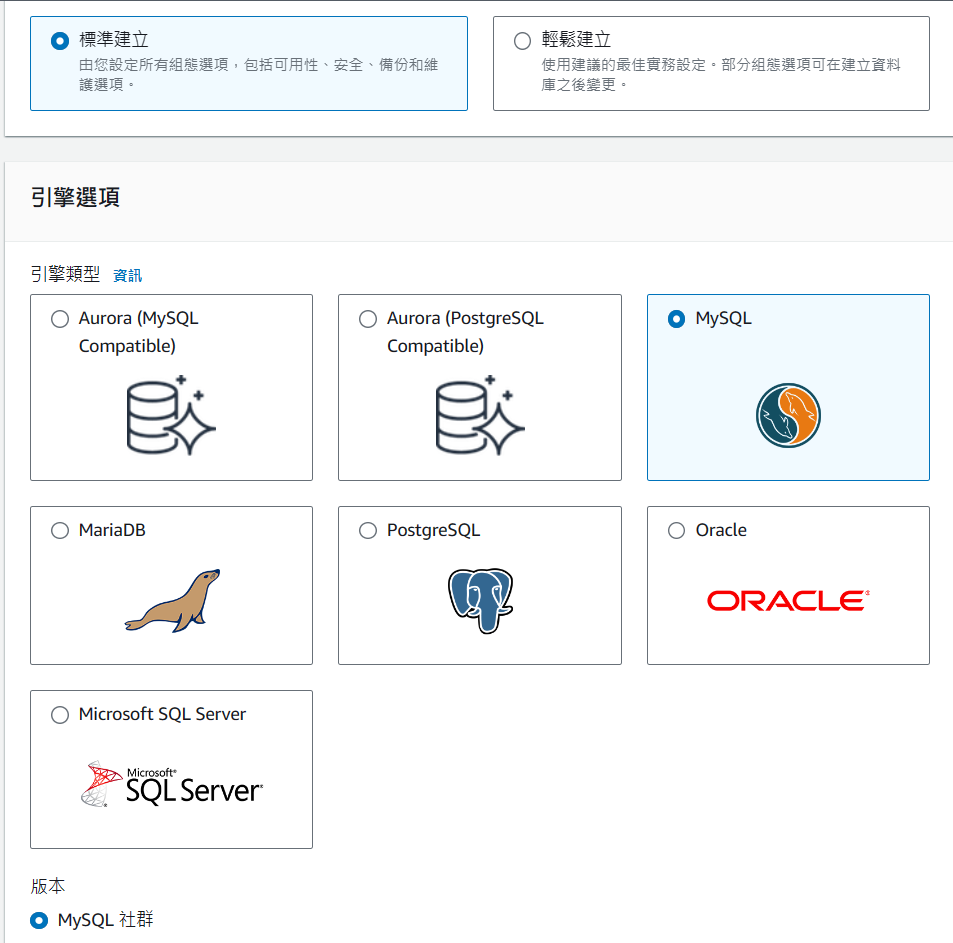Click the MariaDB label text
The width and height of the screenshot is (953, 943).
[112, 530]
